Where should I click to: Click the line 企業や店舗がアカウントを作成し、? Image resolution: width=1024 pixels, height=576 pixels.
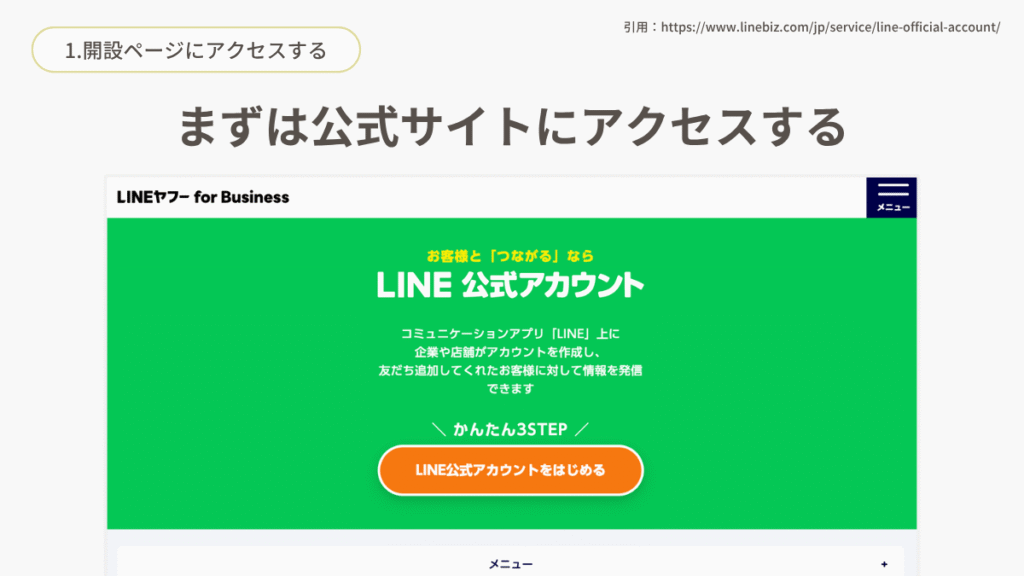[510, 352]
